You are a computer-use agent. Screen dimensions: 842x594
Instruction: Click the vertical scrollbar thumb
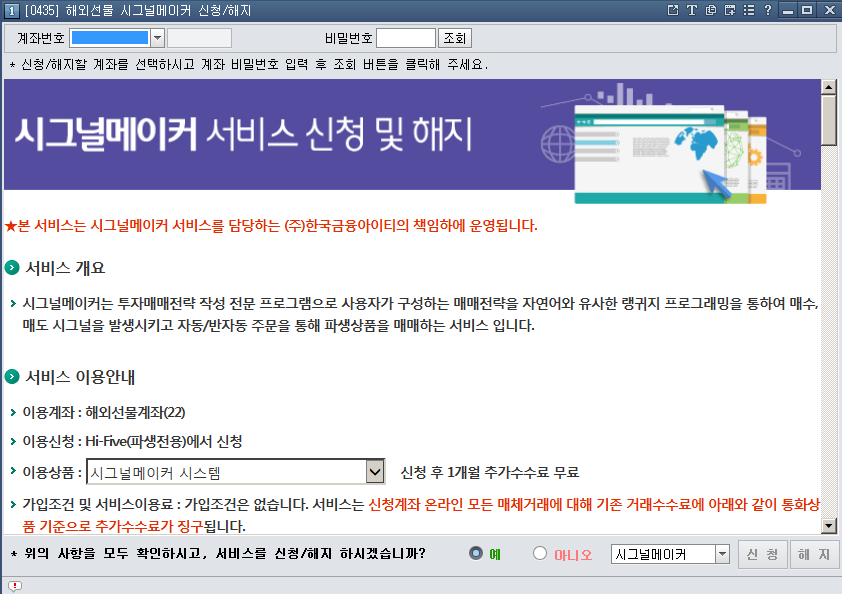829,120
